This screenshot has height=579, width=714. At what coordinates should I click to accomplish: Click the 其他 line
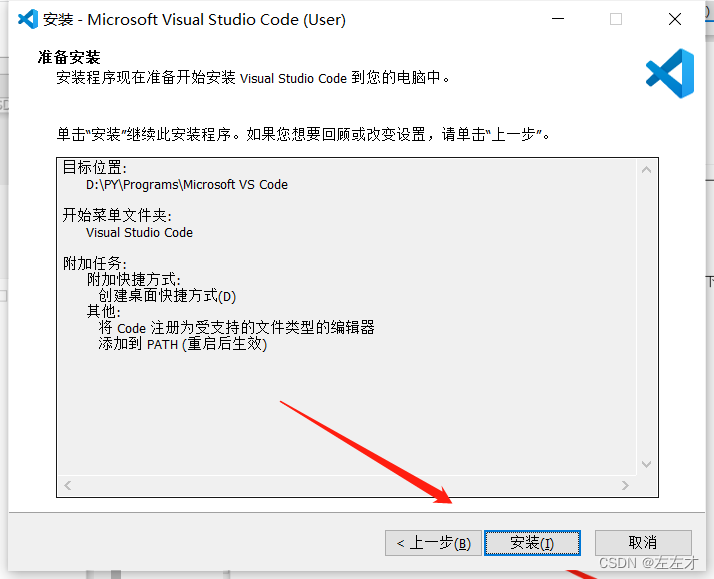[x=103, y=311]
